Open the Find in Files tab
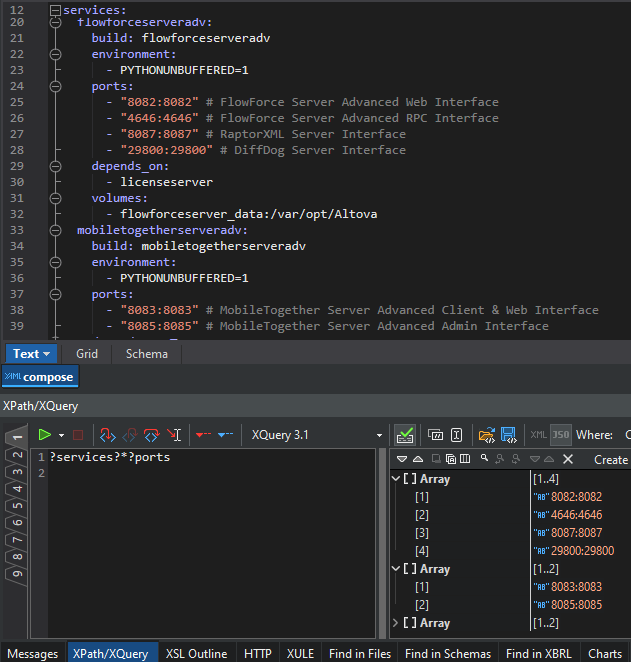 [x=359, y=653]
